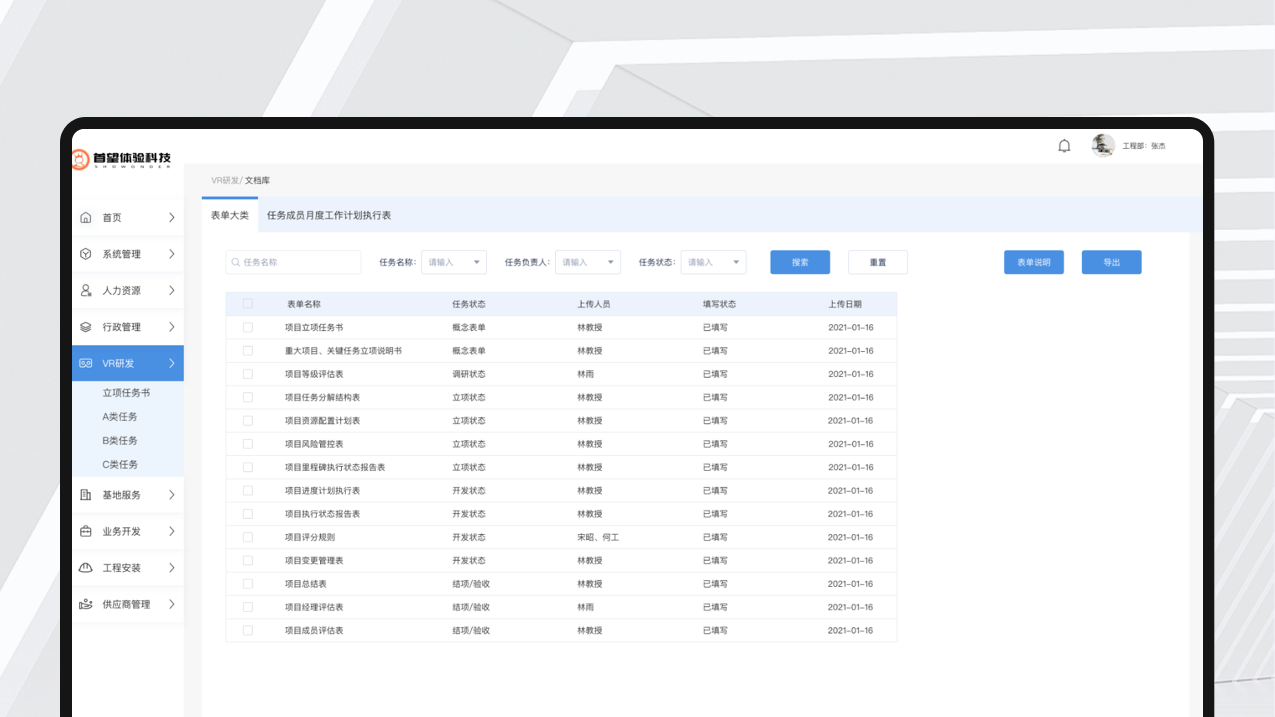Check the box for 项目变更管理表
Screen dimensions: 1275x717
(248, 561)
